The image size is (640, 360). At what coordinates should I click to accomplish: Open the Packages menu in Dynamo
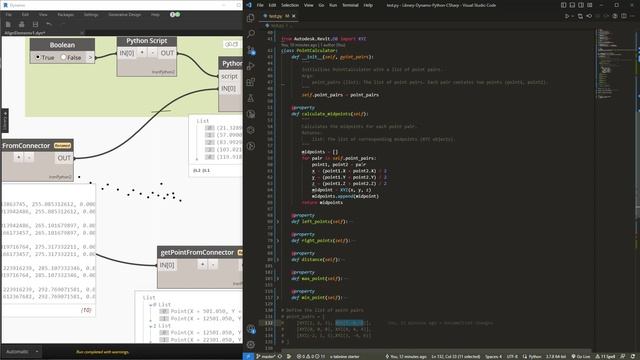(65, 14)
